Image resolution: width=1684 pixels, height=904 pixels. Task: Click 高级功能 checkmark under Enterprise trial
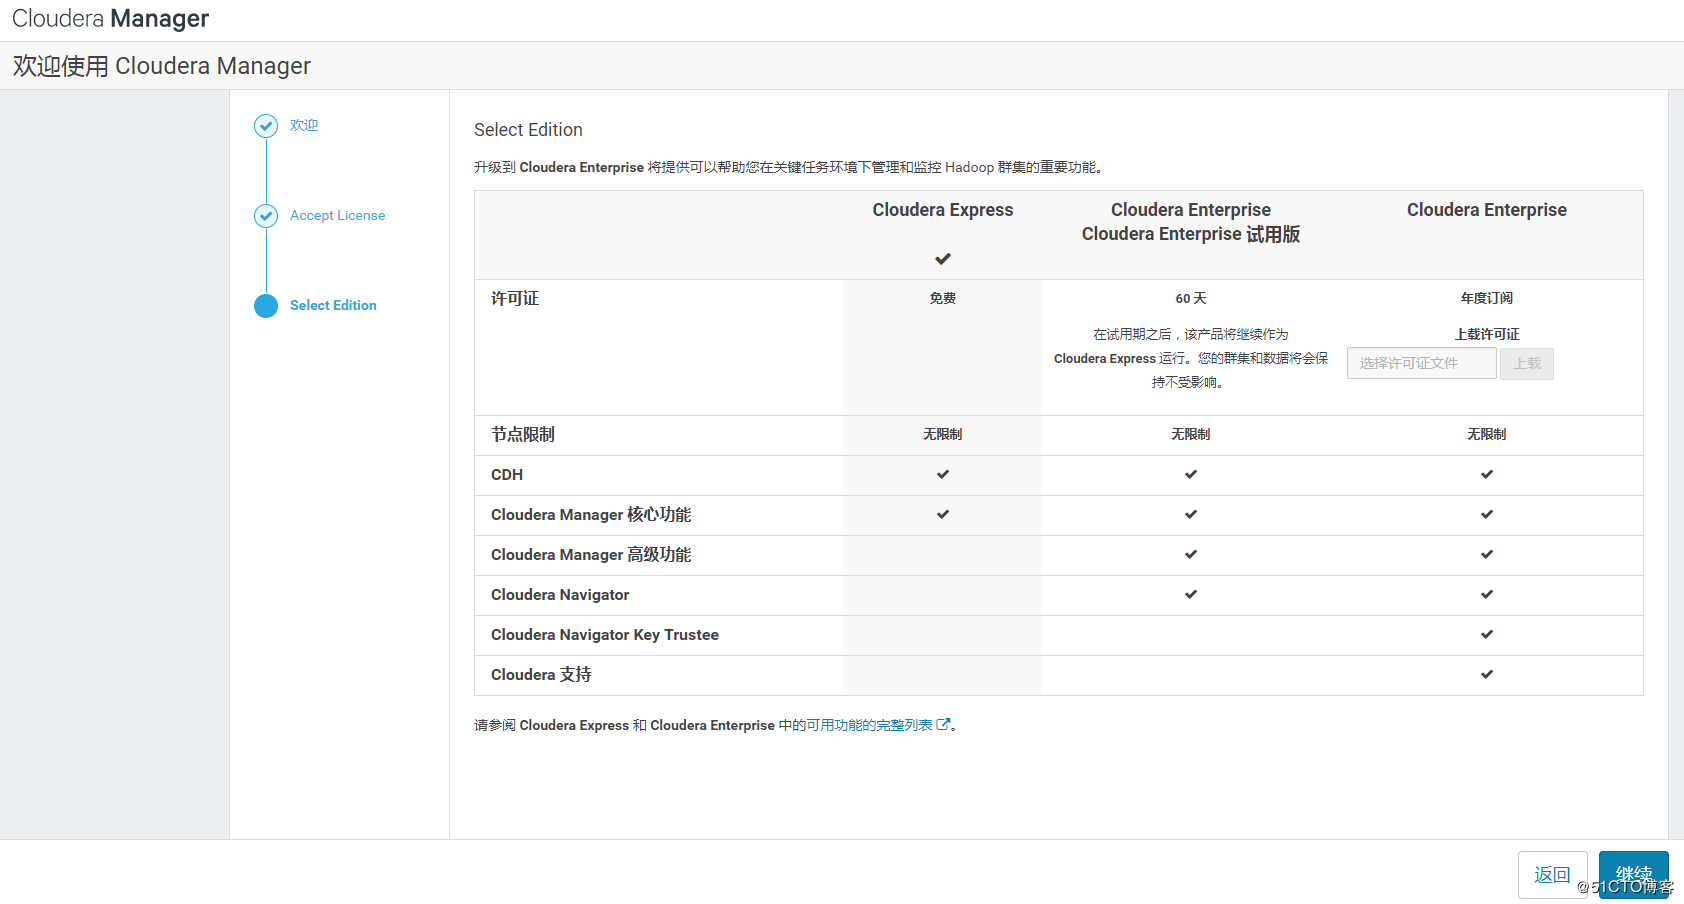[1191, 555]
